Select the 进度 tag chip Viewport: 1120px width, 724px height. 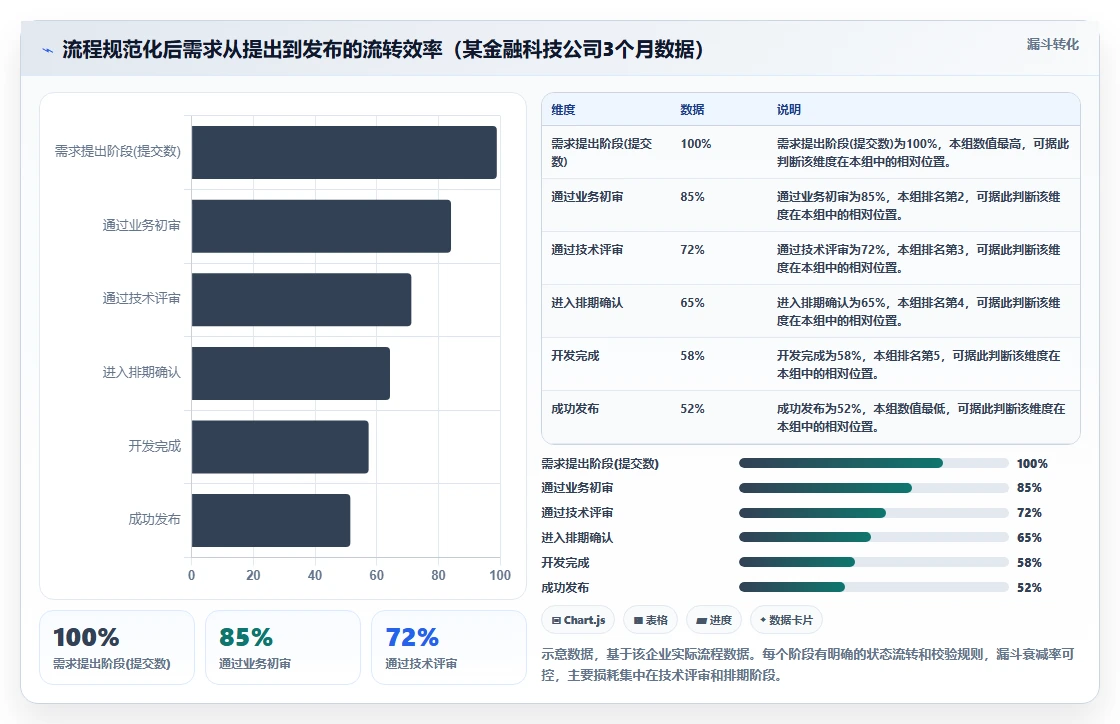(x=714, y=620)
